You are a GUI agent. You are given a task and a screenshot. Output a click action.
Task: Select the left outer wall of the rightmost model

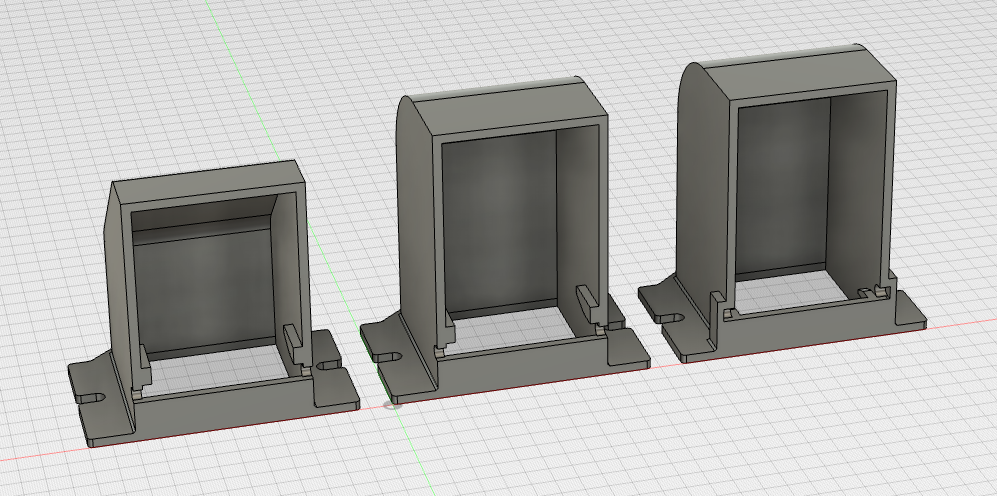click(x=701, y=190)
